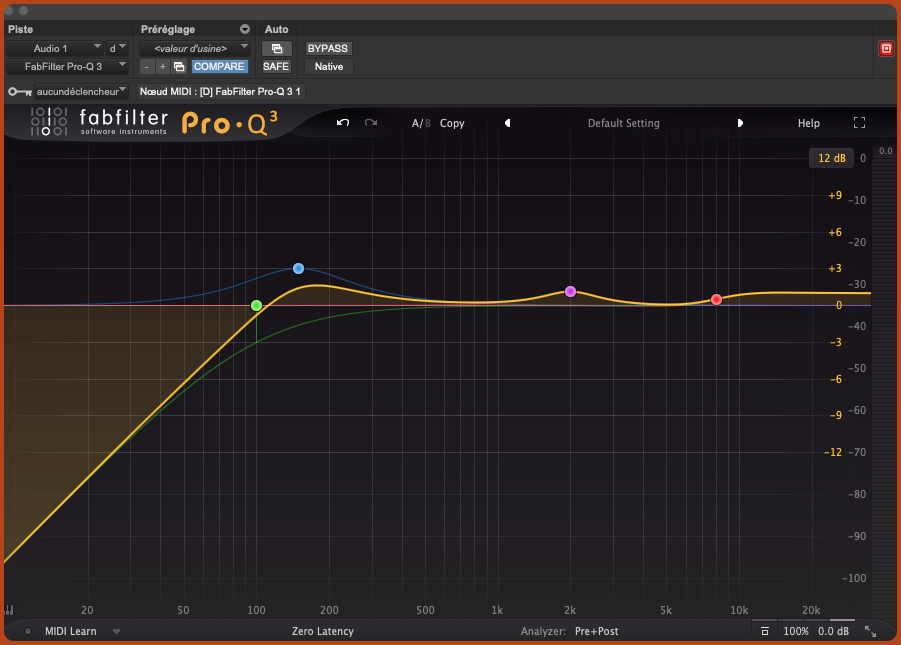This screenshot has height=645, width=901.
Task: Open the piano display icon at bottom left
Action: 10,610
